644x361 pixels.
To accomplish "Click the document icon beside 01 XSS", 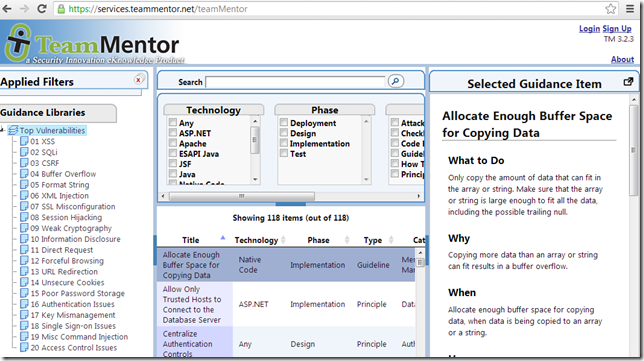I will pyautogui.click(x=24, y=141).
